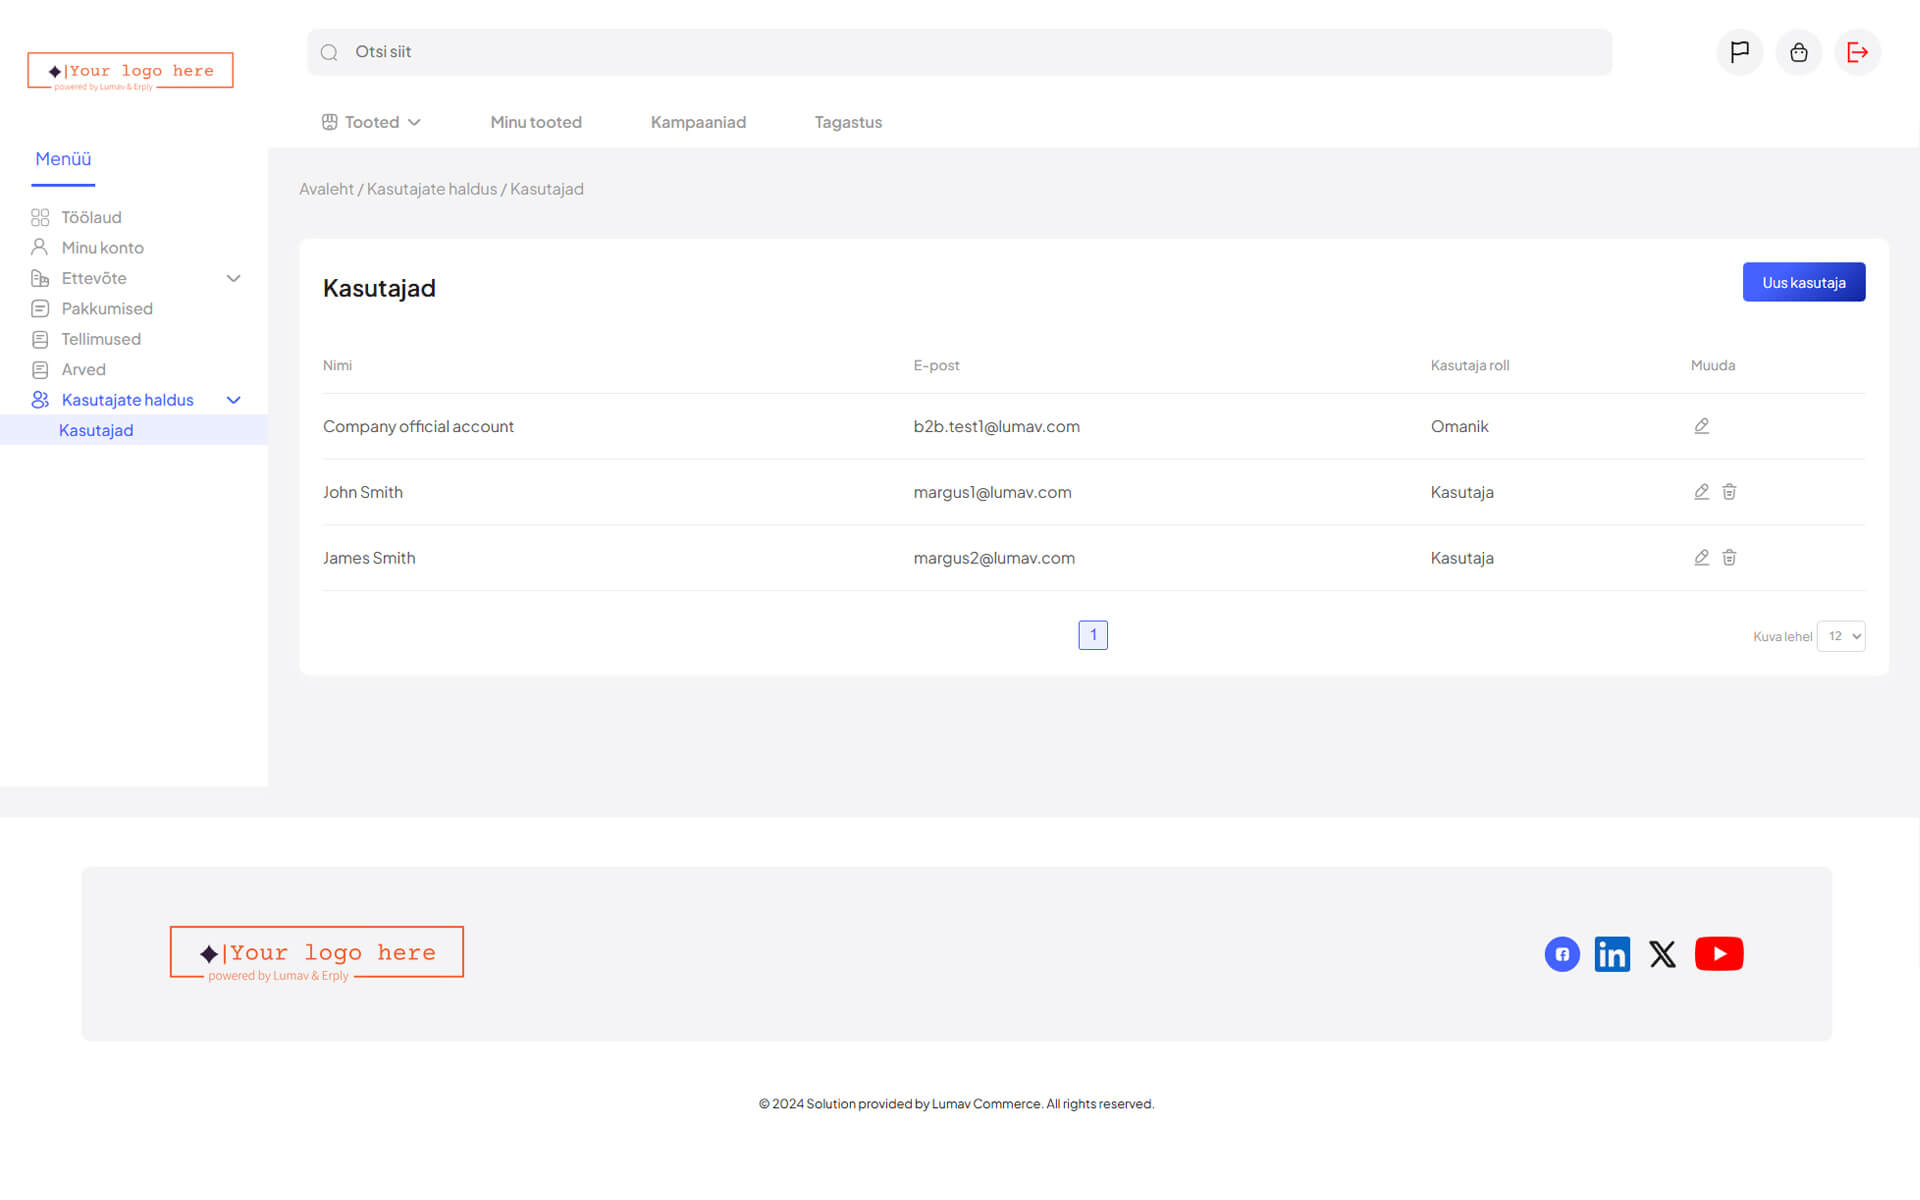The width and height of the screenshot is (1920, 1200).
Task: Open the Facebook icon in footer
Action: [x=1562, y=954]
